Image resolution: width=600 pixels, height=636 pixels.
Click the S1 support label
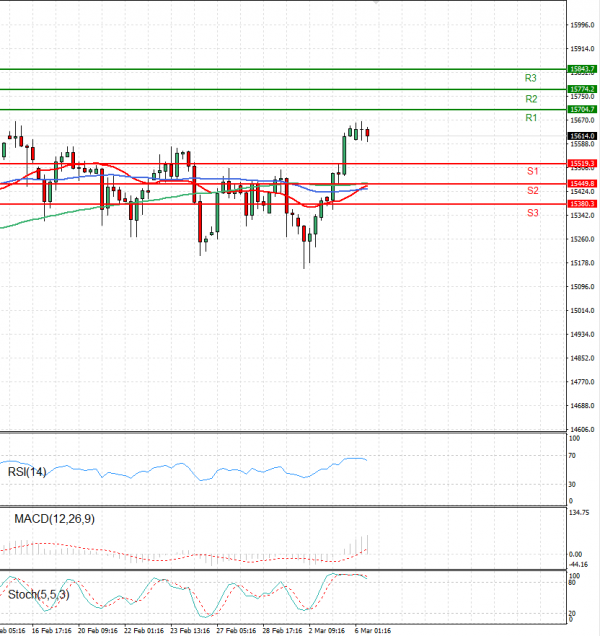[533, 171]
